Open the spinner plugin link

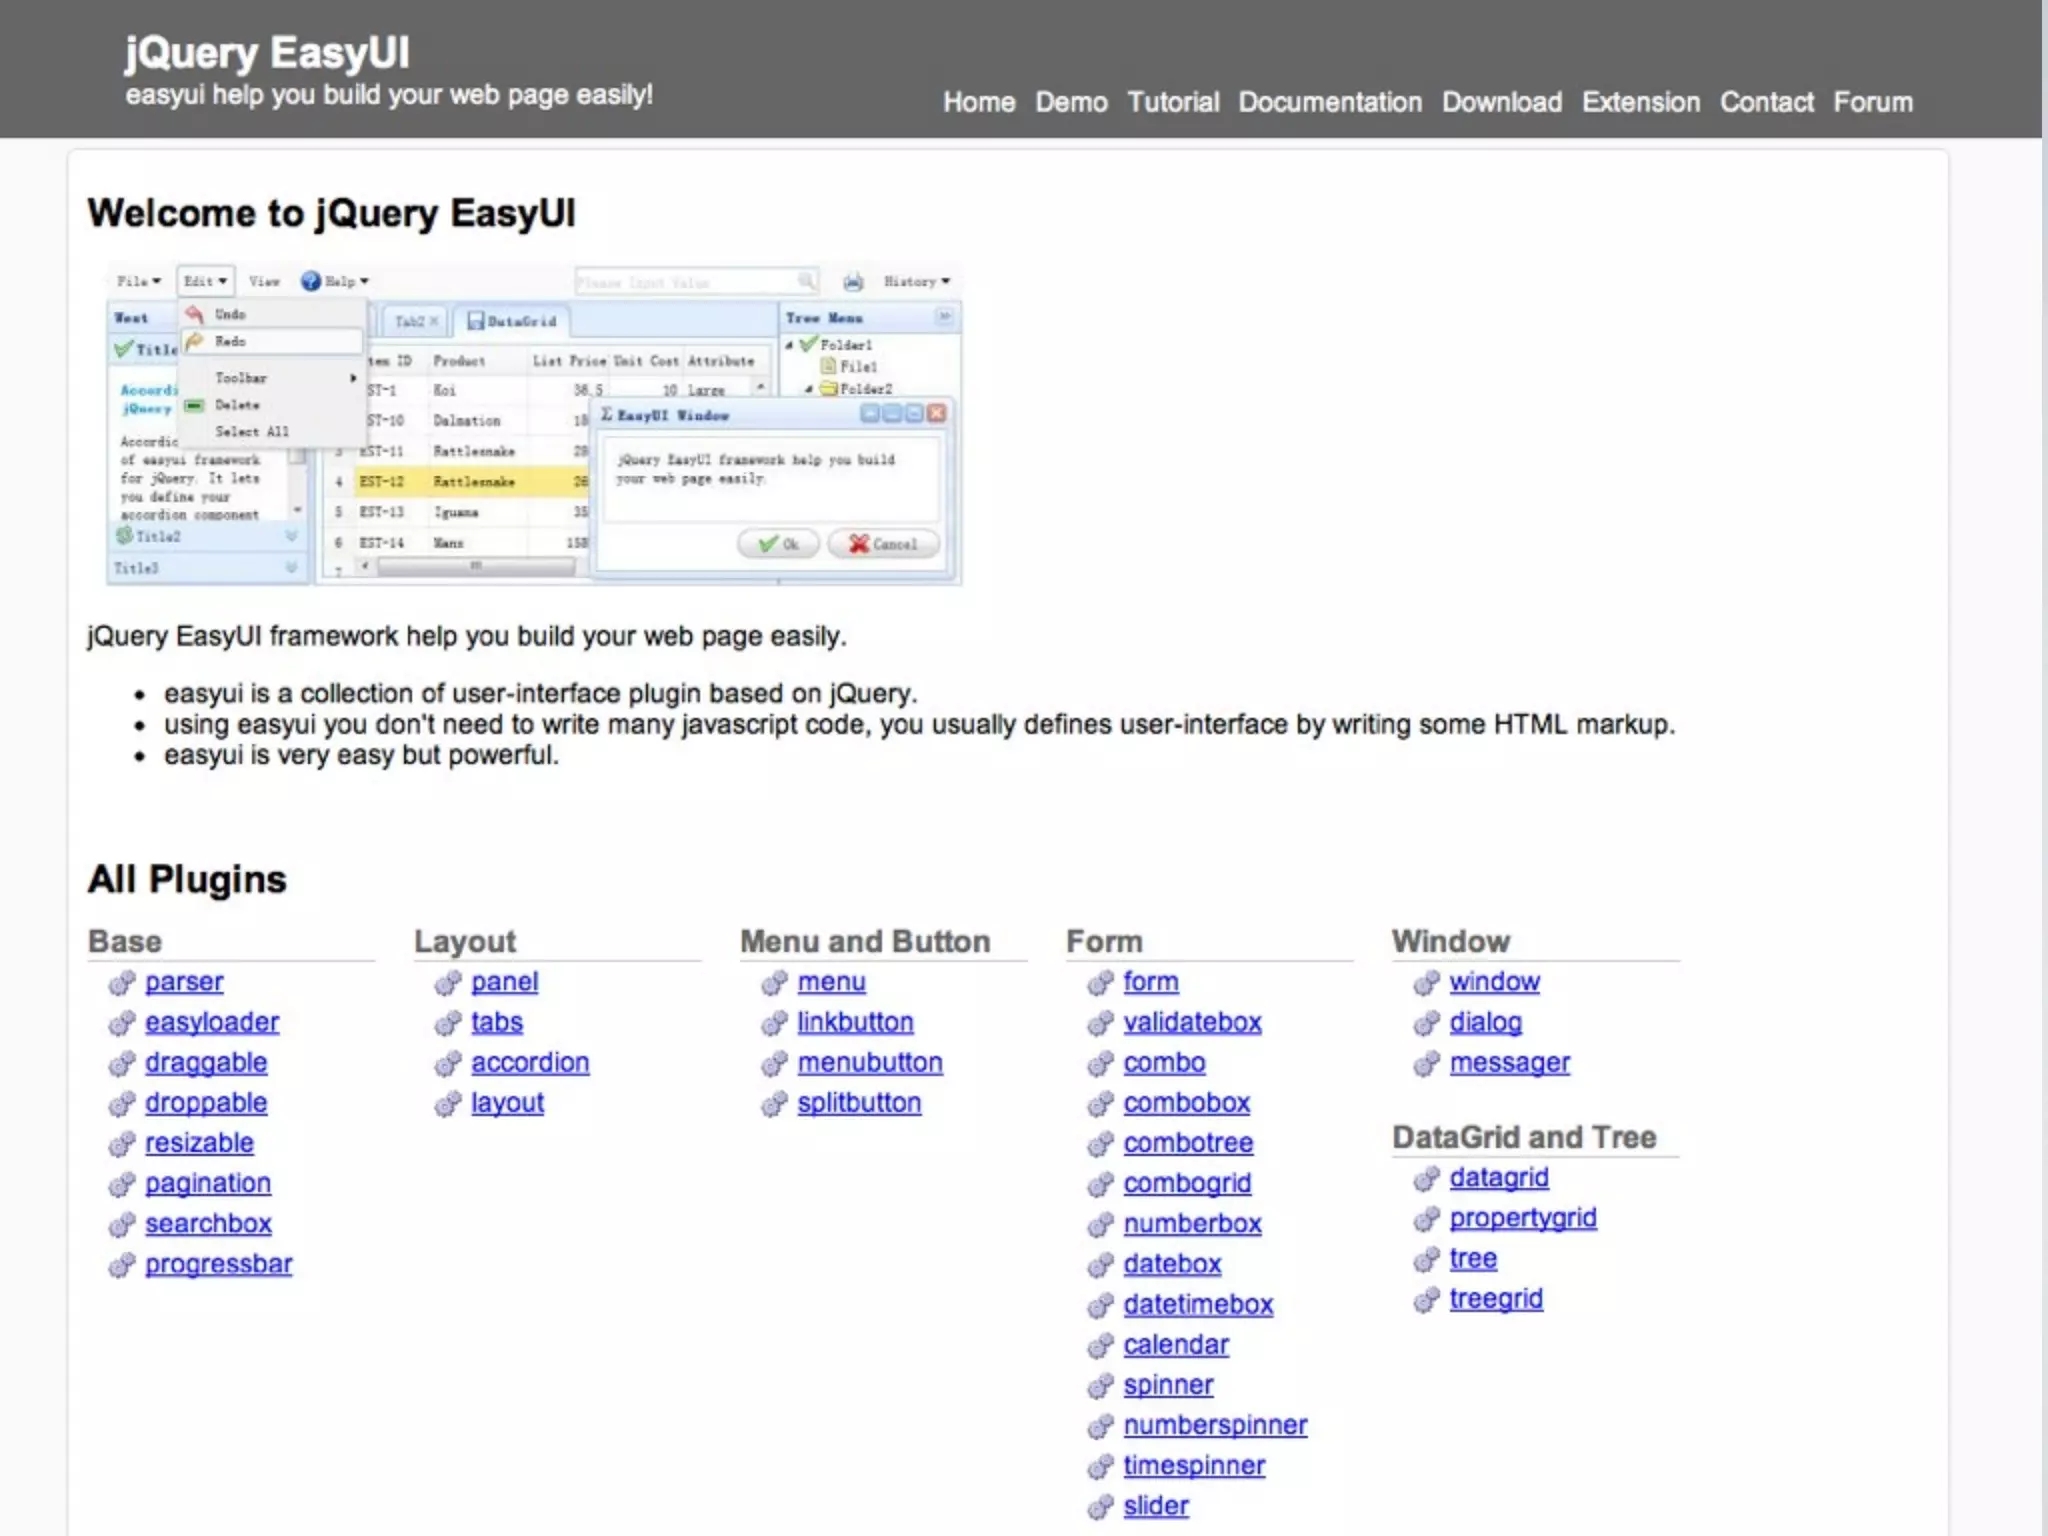pyautogui.click(x=1168, y=1385)
